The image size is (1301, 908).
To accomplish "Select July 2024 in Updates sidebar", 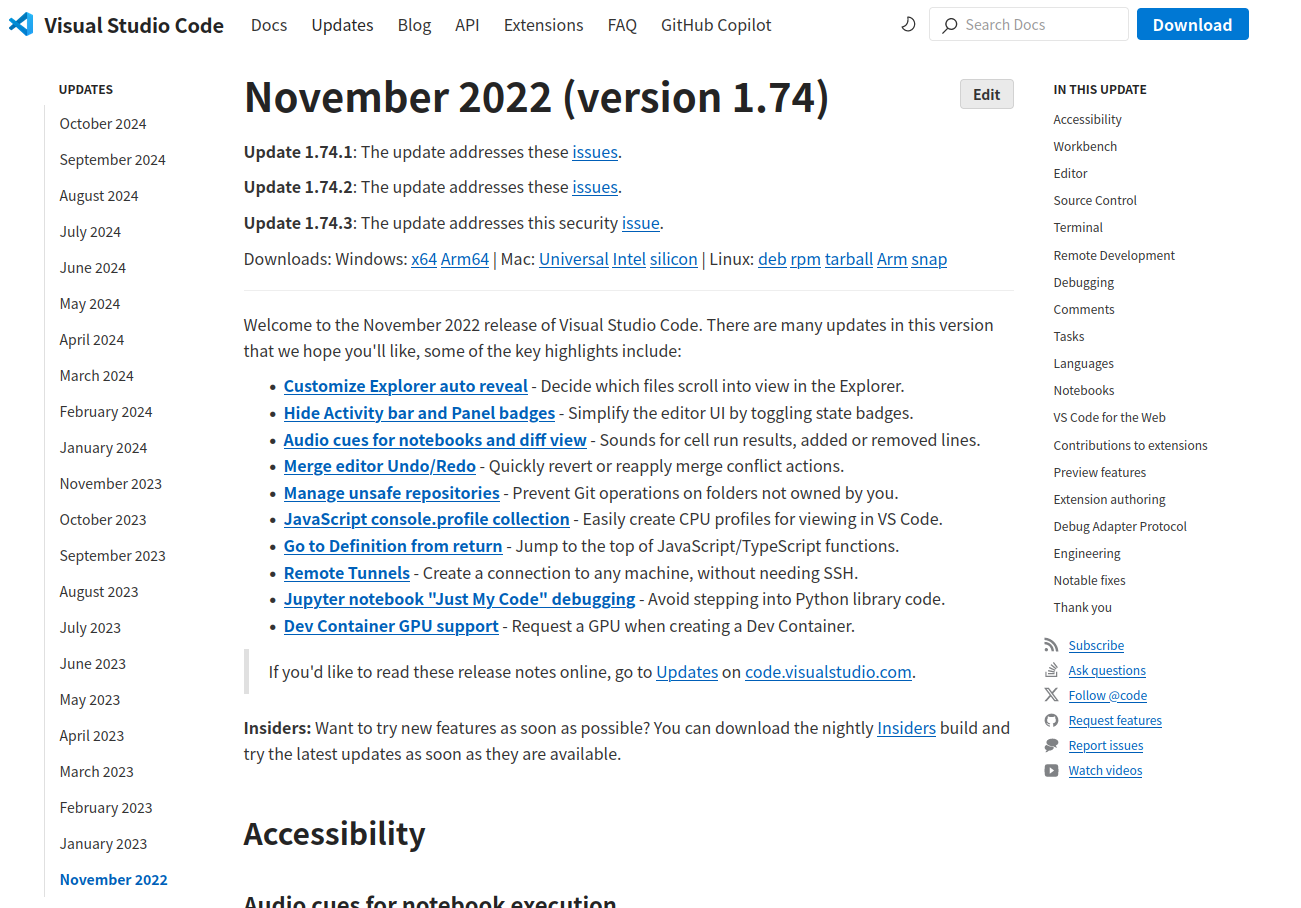I will [90, 232].
